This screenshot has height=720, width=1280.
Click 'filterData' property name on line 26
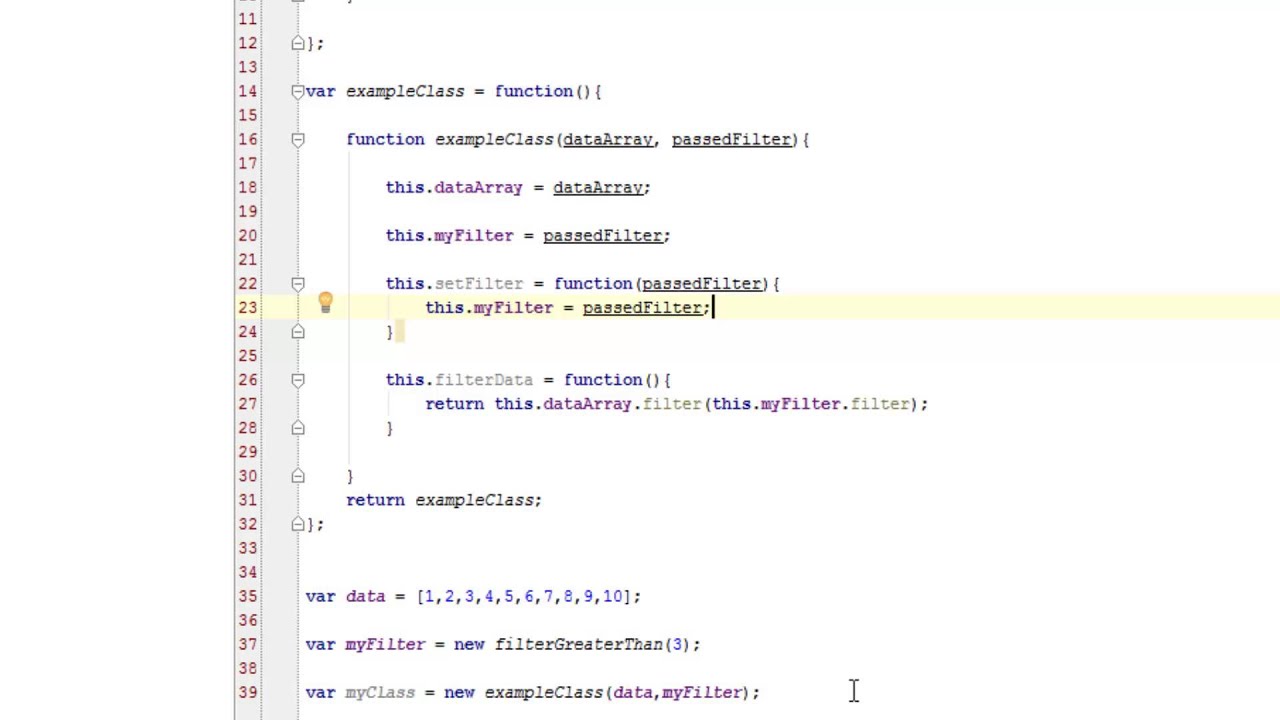(x=483, y=379)
